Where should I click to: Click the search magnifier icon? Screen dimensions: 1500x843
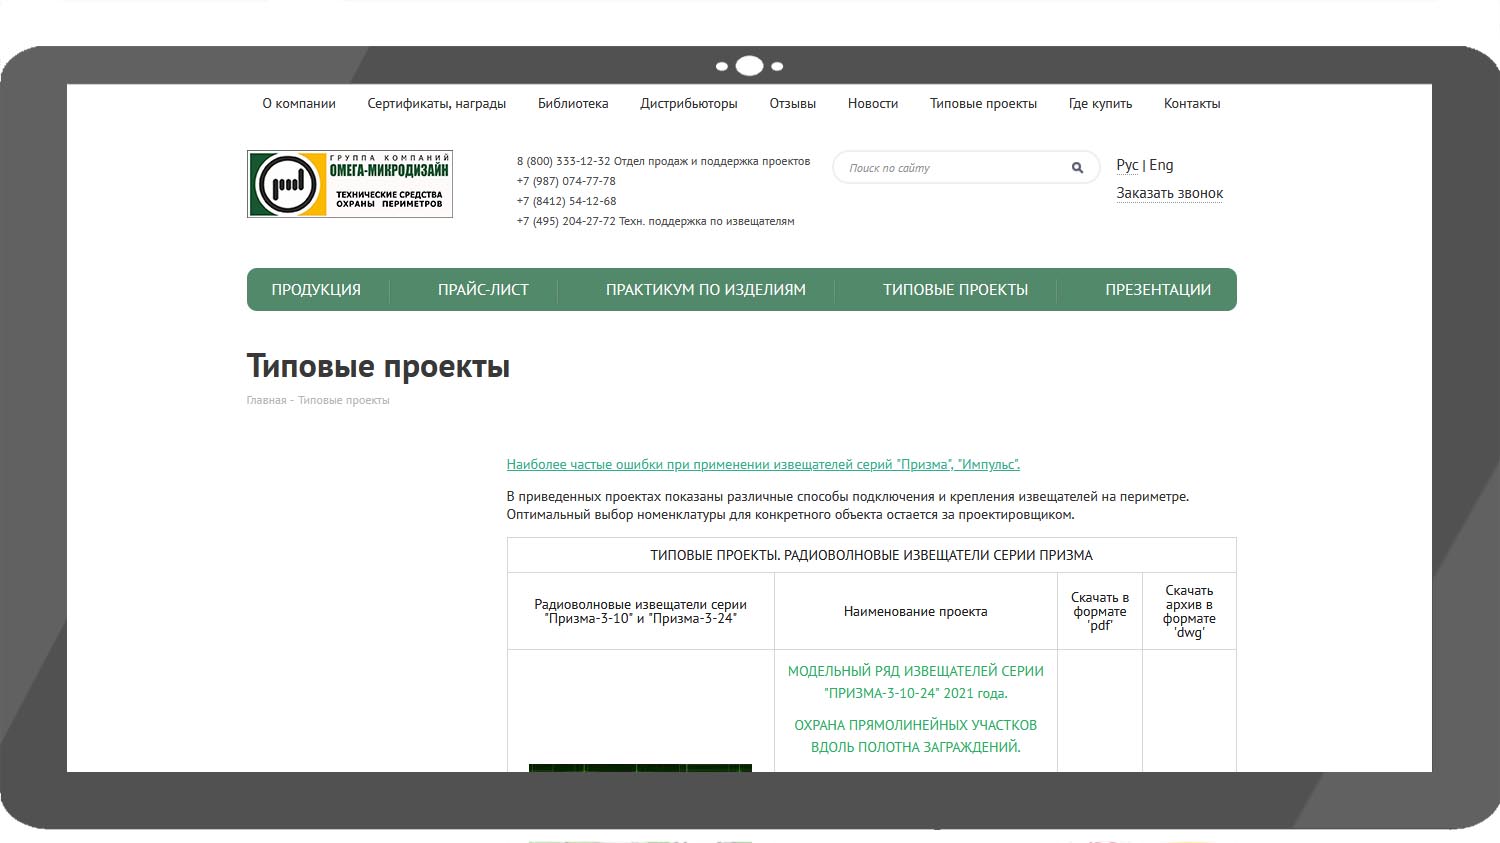click(x=1077, y=168)
